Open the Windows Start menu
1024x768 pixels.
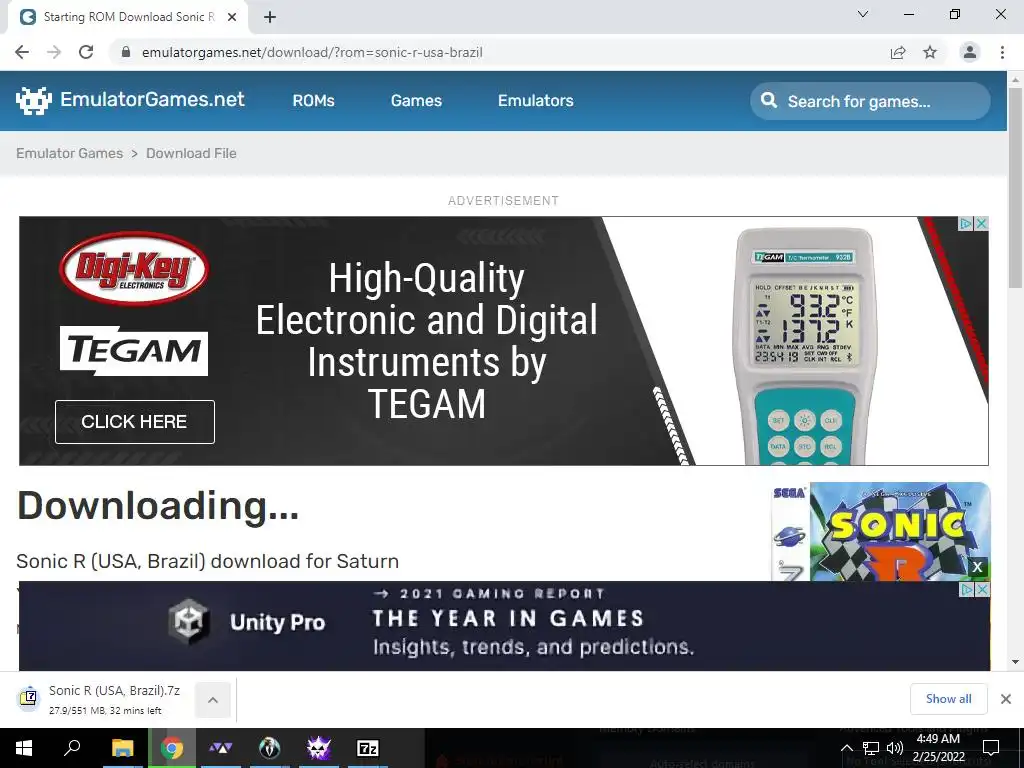24,748
